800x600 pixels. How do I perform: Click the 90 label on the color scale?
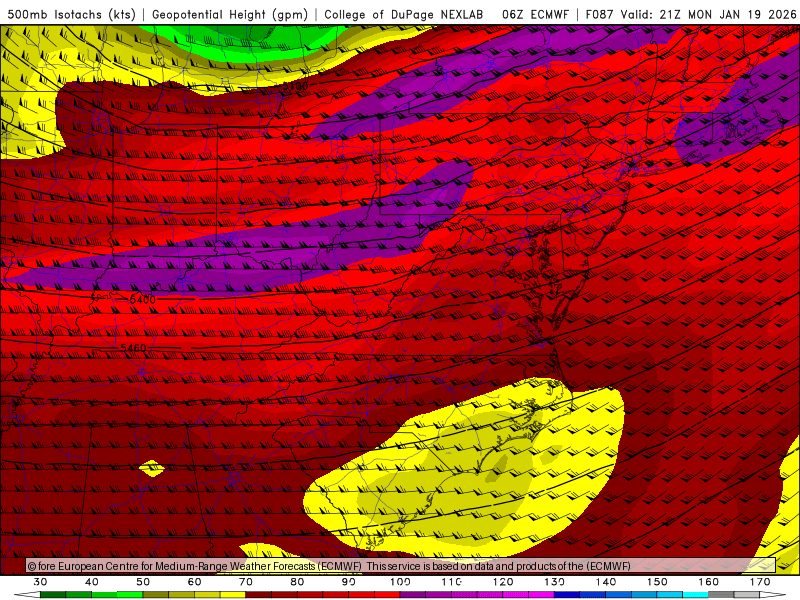point(349,582)
